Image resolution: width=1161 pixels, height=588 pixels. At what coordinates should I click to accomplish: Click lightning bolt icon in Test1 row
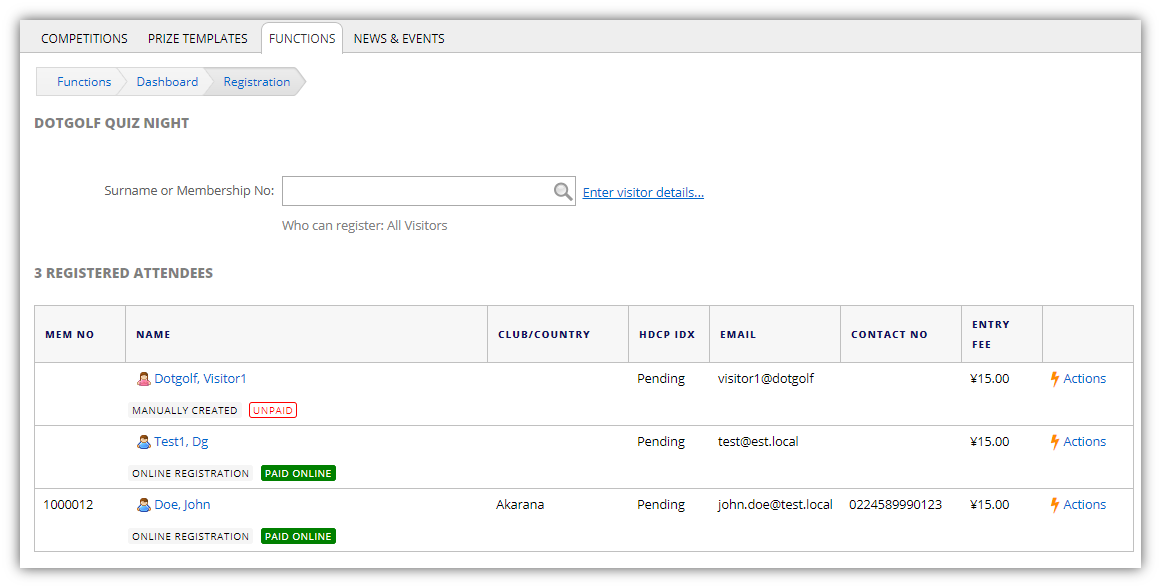(x=1054, y=442)
